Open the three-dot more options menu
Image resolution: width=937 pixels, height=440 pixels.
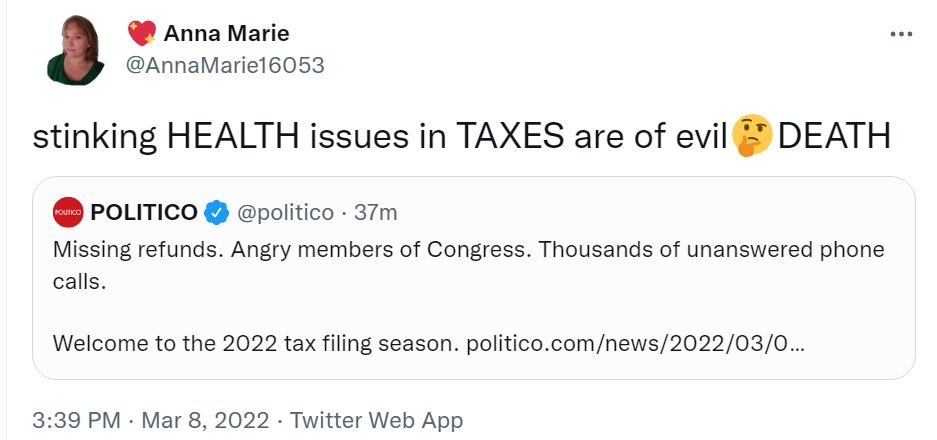coord(901,34)
